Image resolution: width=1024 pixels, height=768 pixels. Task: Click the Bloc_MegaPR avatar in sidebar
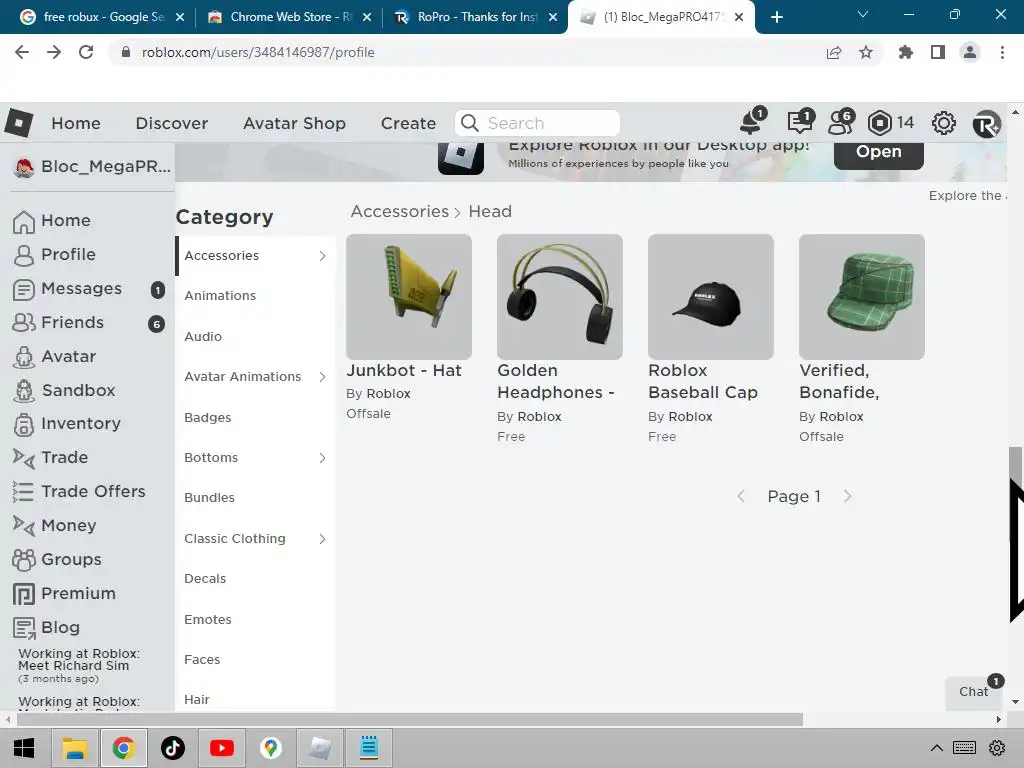(x=24, y=167)
